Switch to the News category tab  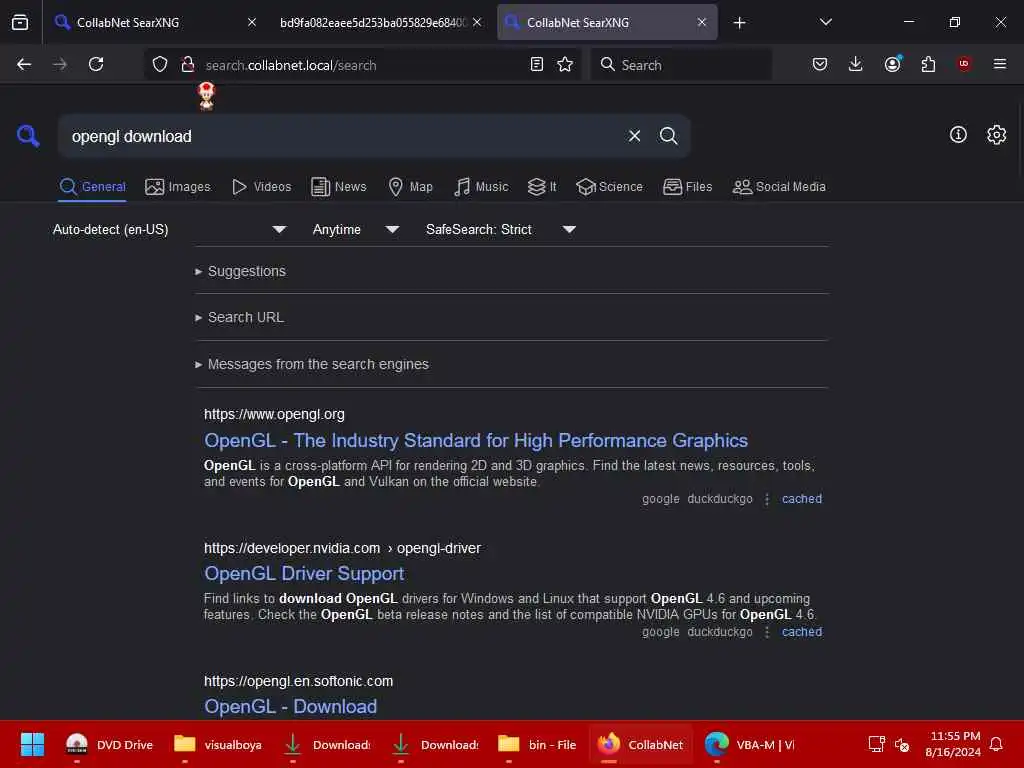pos(339,187)
